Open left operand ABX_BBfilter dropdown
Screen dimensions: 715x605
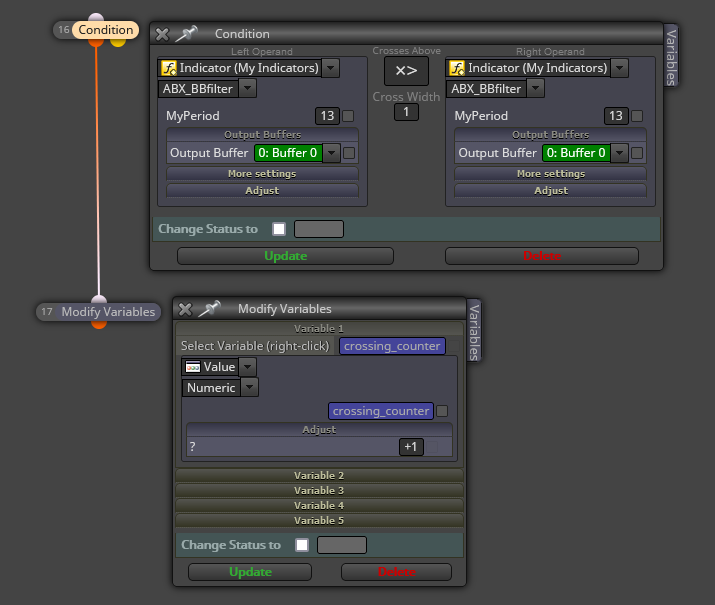click(247, 88)
